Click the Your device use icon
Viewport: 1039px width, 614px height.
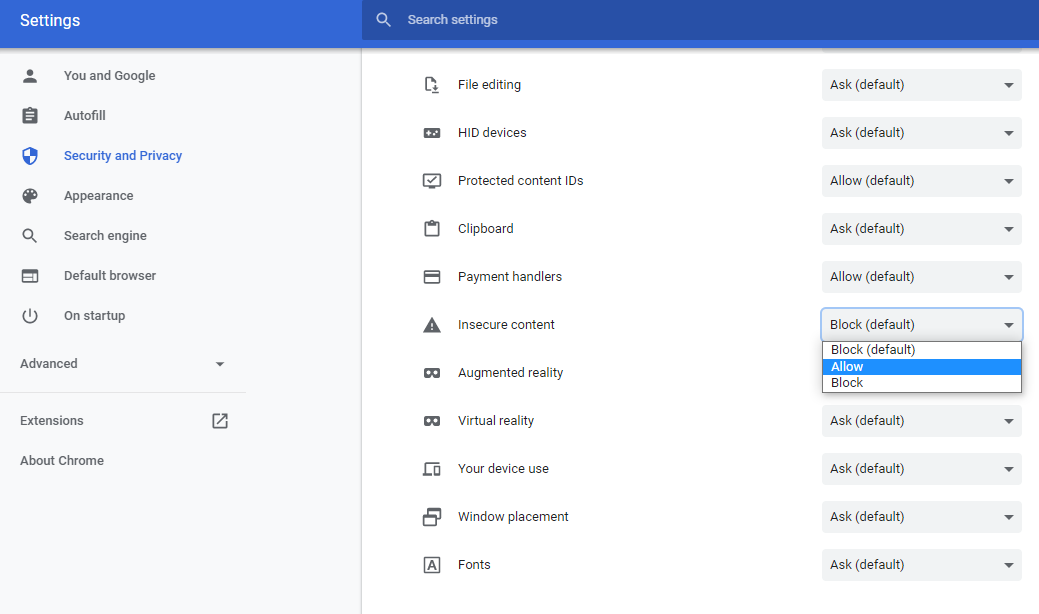point(431,469)
